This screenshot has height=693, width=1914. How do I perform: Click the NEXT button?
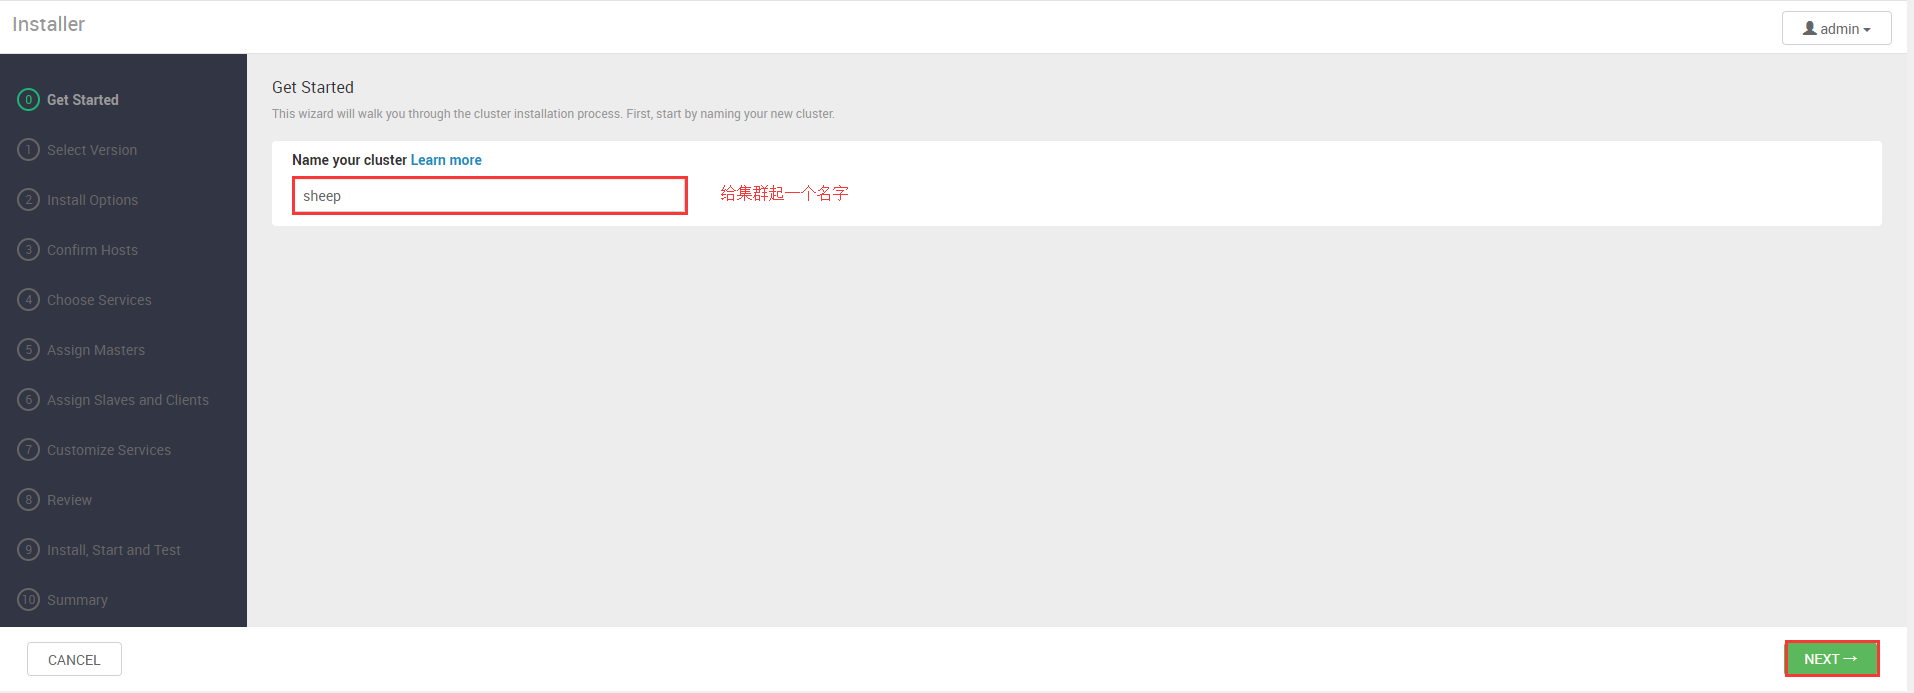coord(1831,658)
